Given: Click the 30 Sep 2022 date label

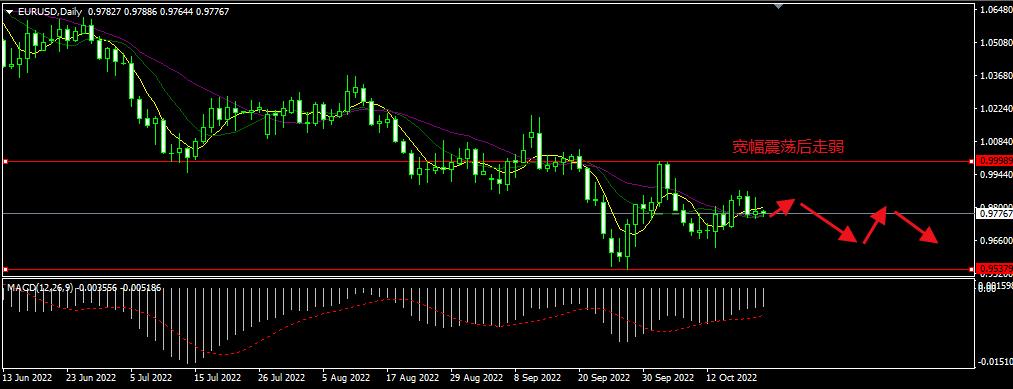Looking at the screenshot, I should [x=668, y=377].
